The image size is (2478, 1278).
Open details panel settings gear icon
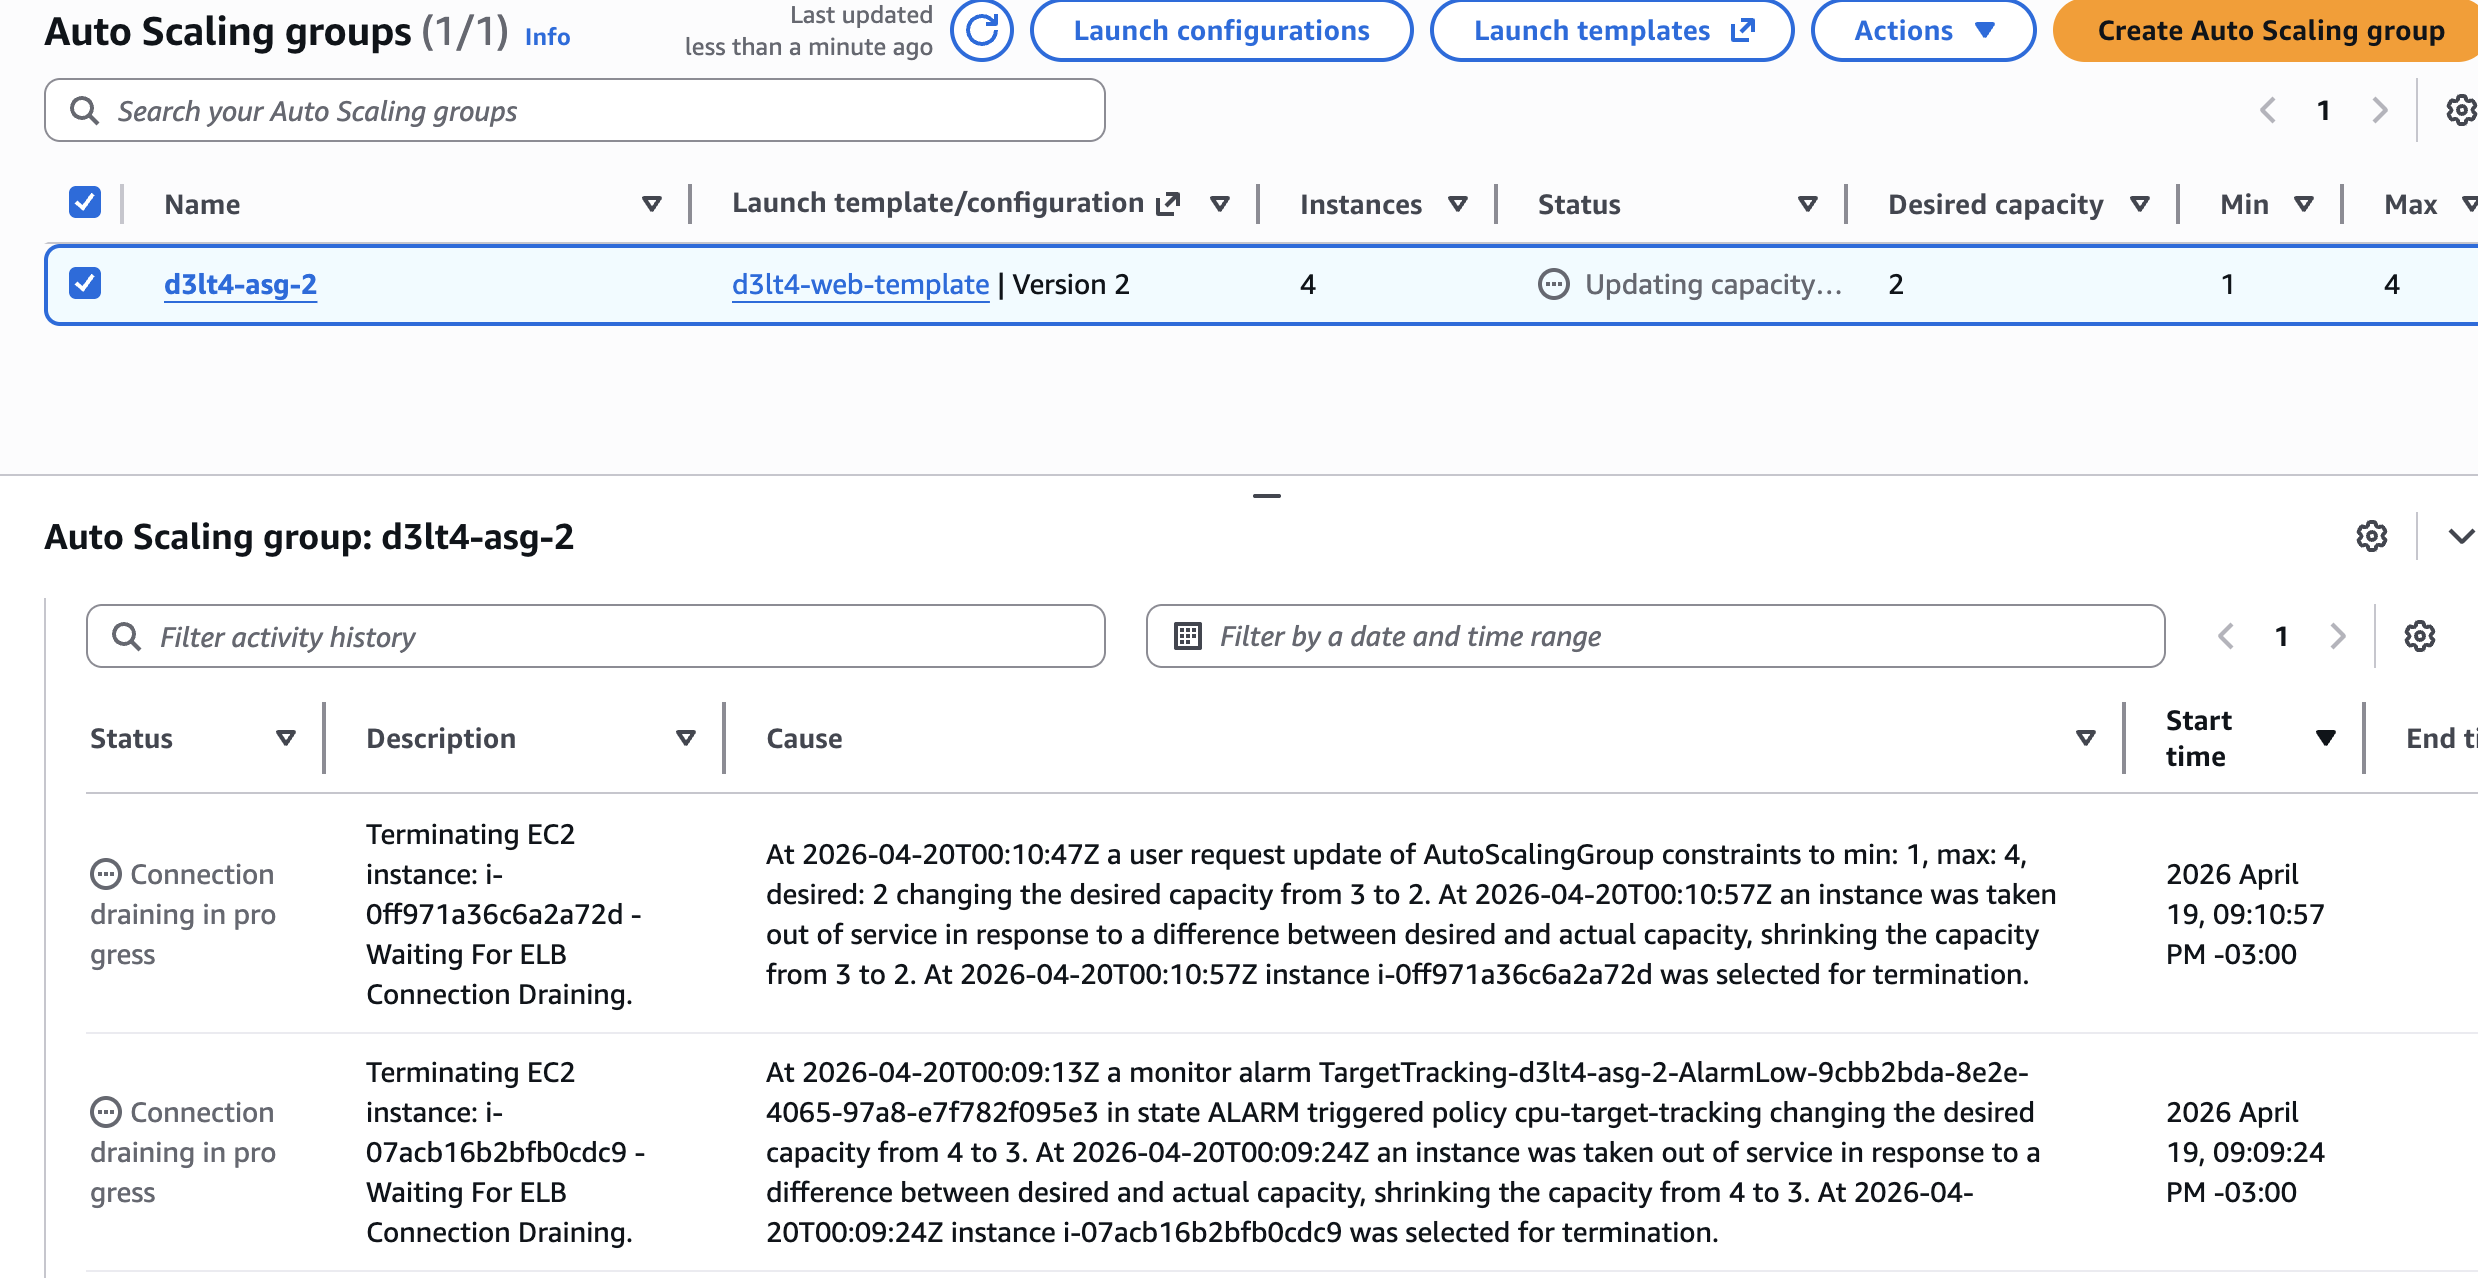pos(2371,537)
